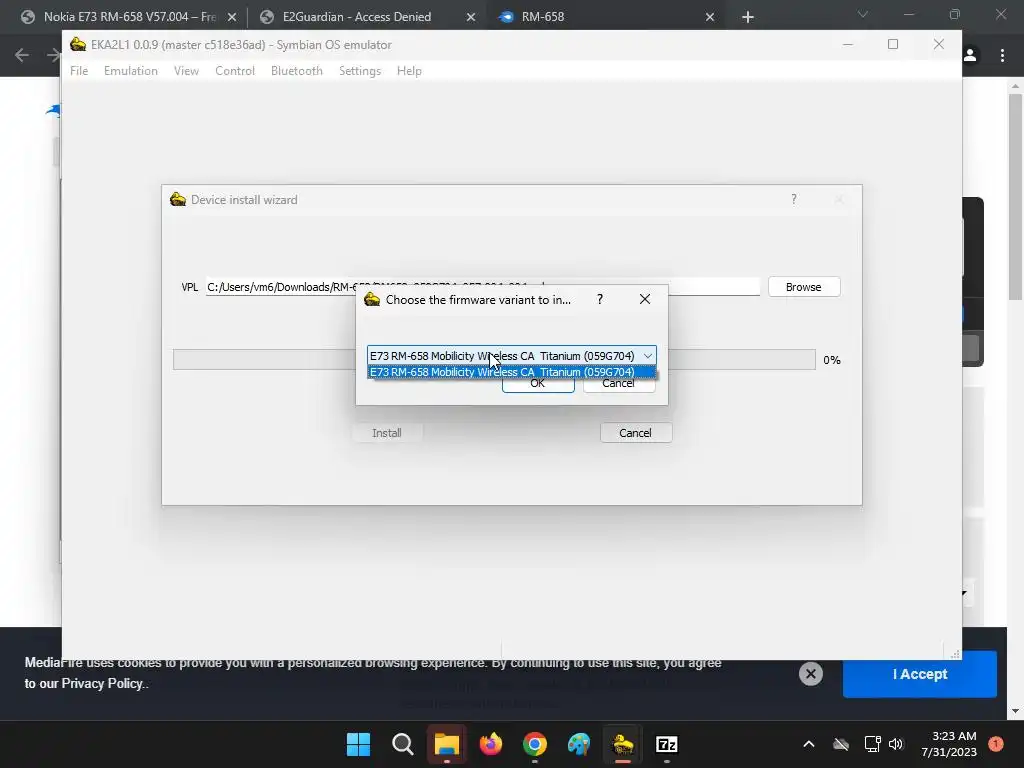
Task: Open the File menu in EKA2L1
Action: tap(79, 71)
